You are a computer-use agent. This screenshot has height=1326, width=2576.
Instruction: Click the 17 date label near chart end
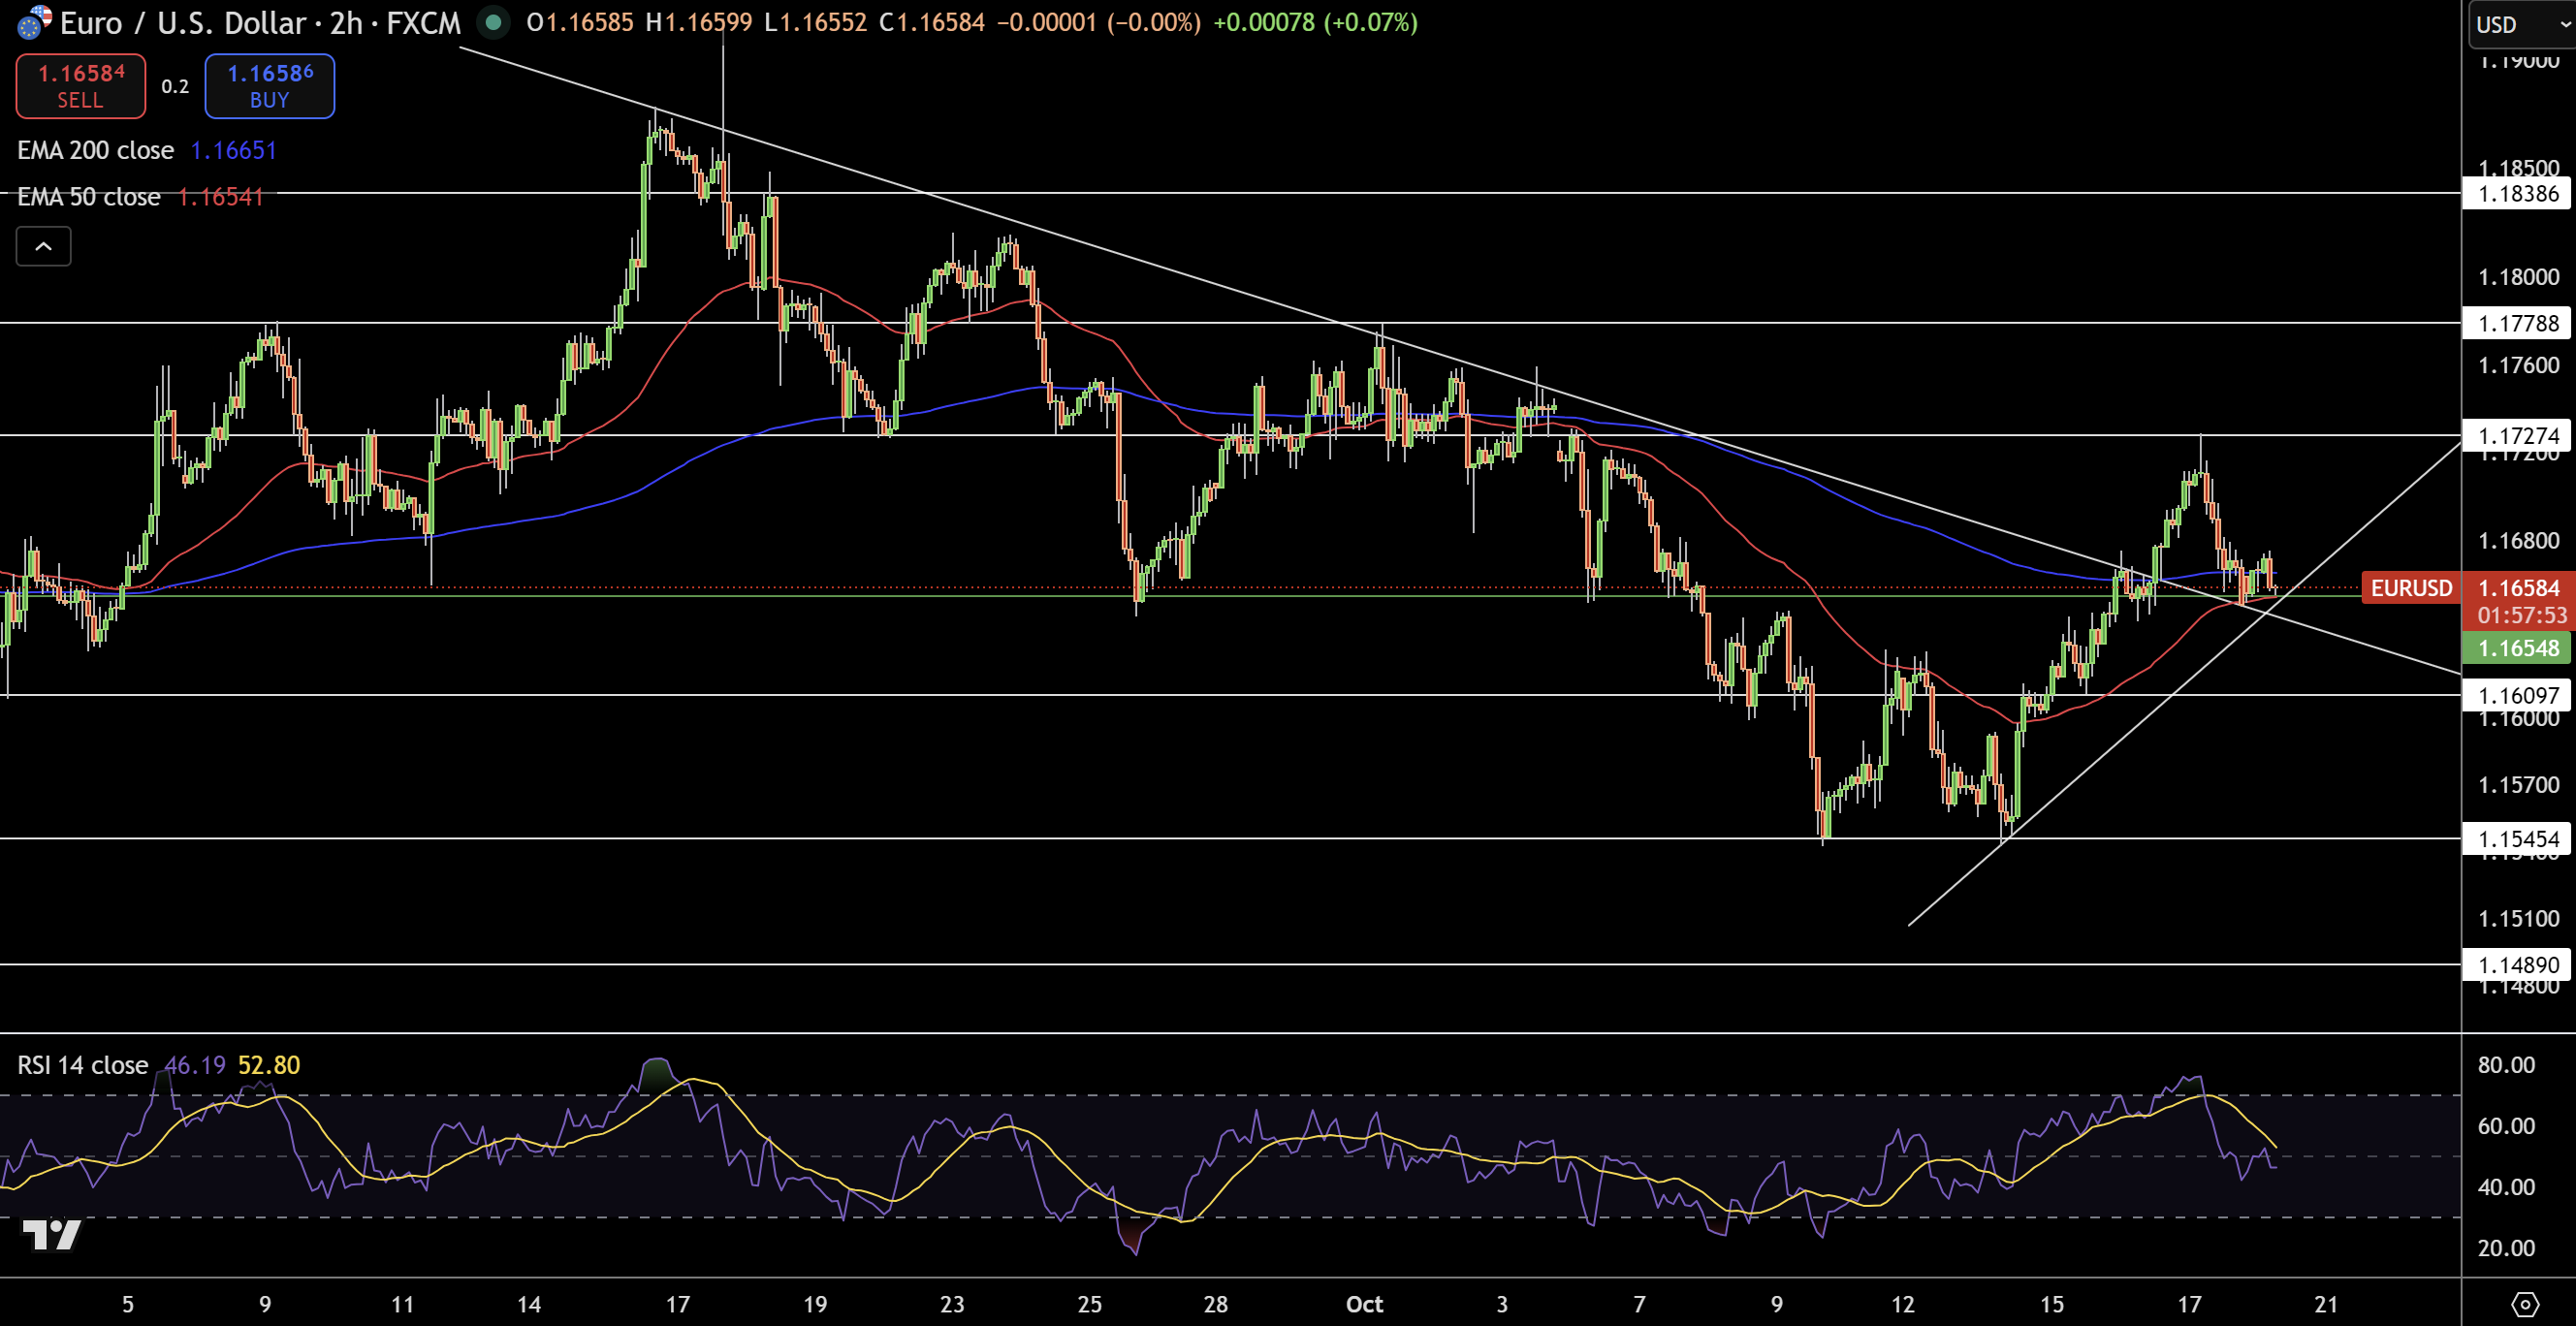[2189, 1304]
